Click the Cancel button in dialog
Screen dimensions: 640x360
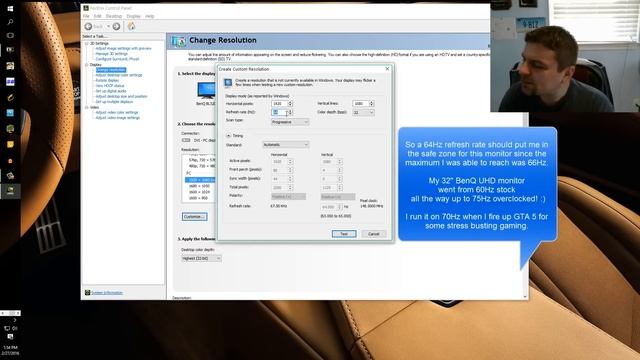374,234
